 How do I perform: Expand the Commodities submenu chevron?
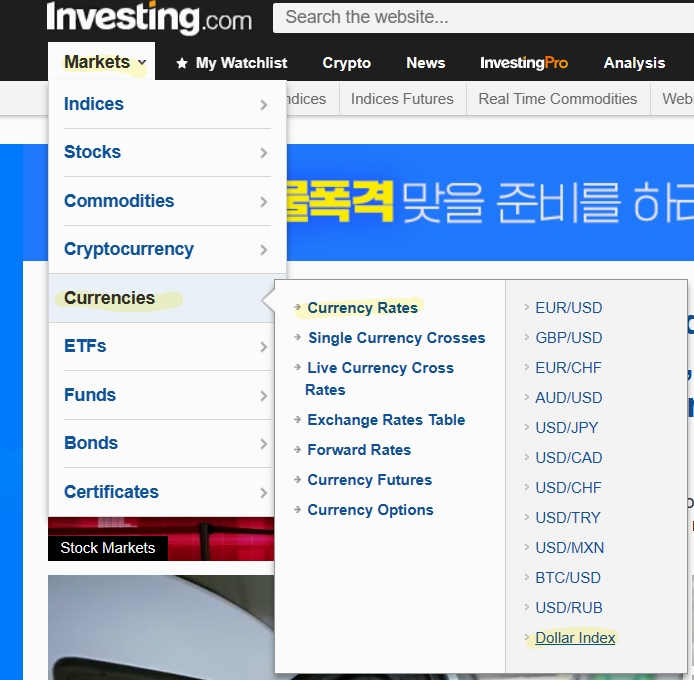coord(264,201)
